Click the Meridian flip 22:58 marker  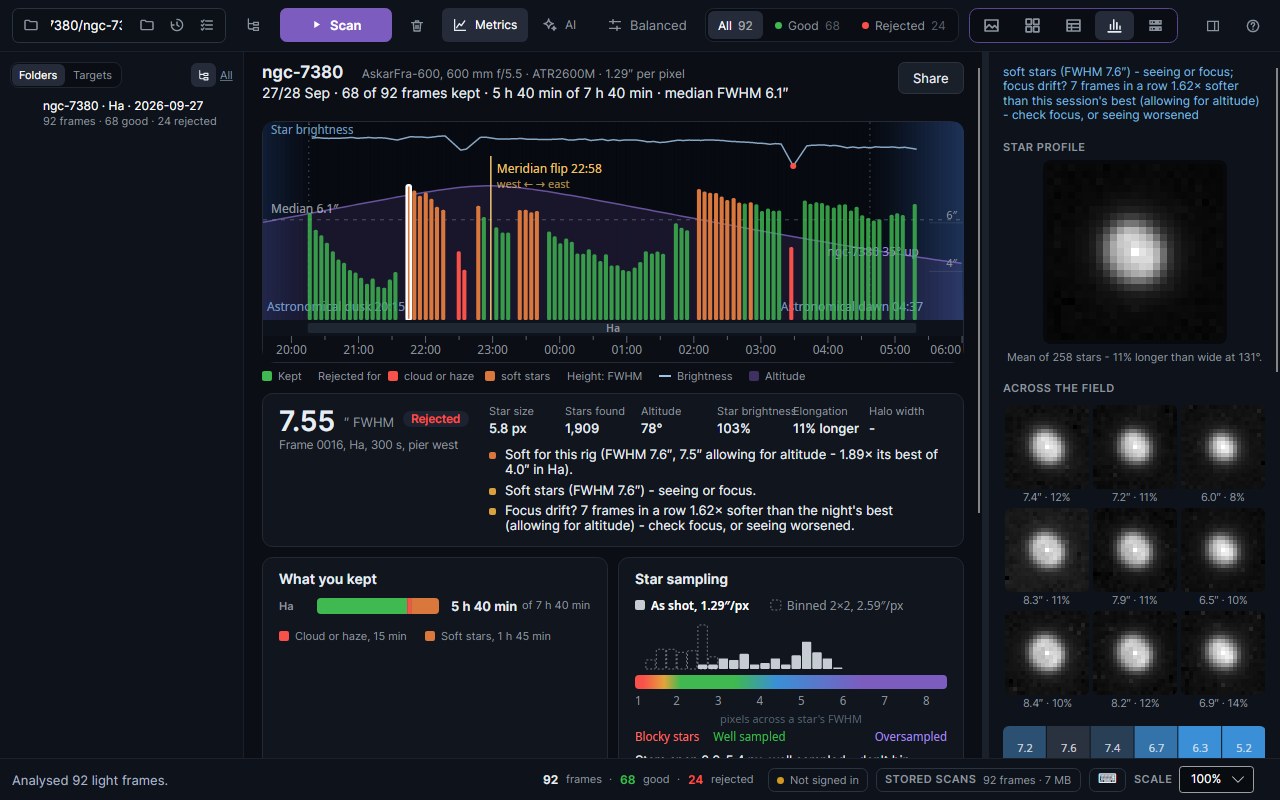pyautogui.click(x=549, y=168)
